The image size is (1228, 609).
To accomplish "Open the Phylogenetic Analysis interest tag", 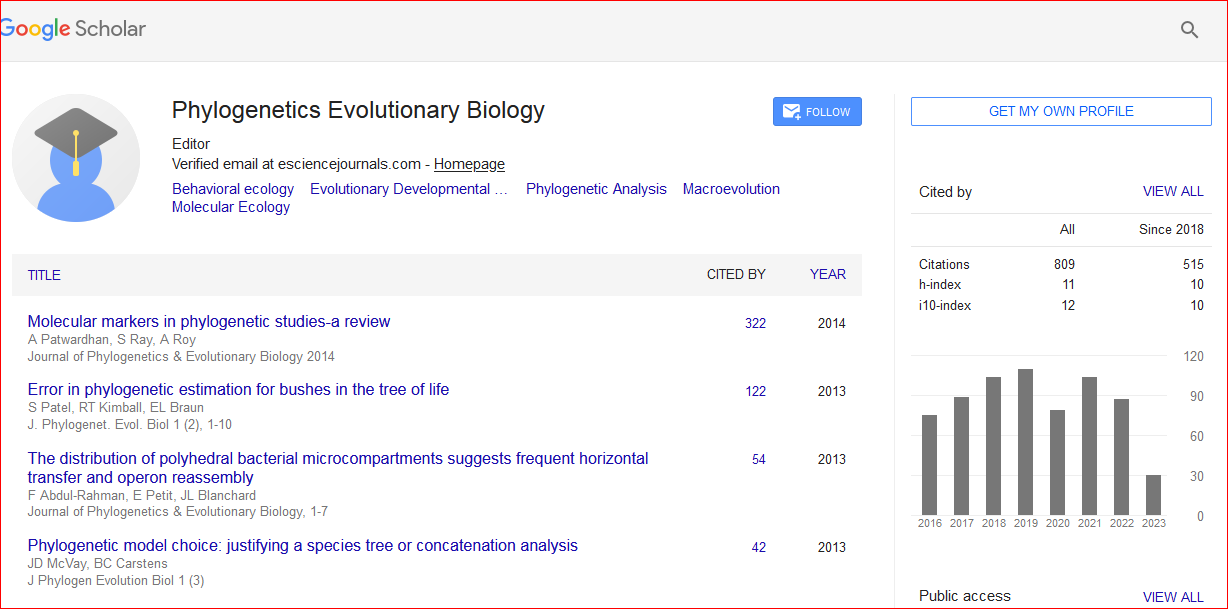I will pos(596,189).
